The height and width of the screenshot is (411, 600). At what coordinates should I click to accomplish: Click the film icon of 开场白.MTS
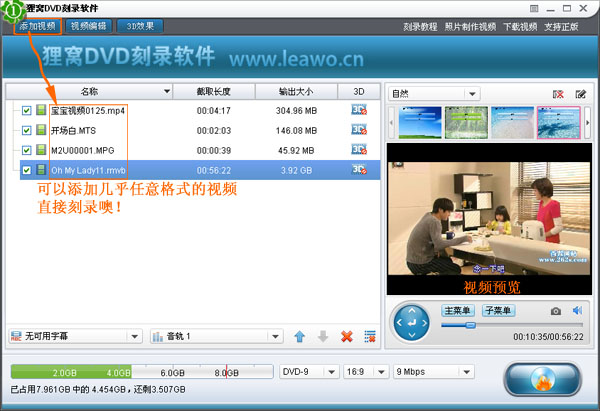41,130
